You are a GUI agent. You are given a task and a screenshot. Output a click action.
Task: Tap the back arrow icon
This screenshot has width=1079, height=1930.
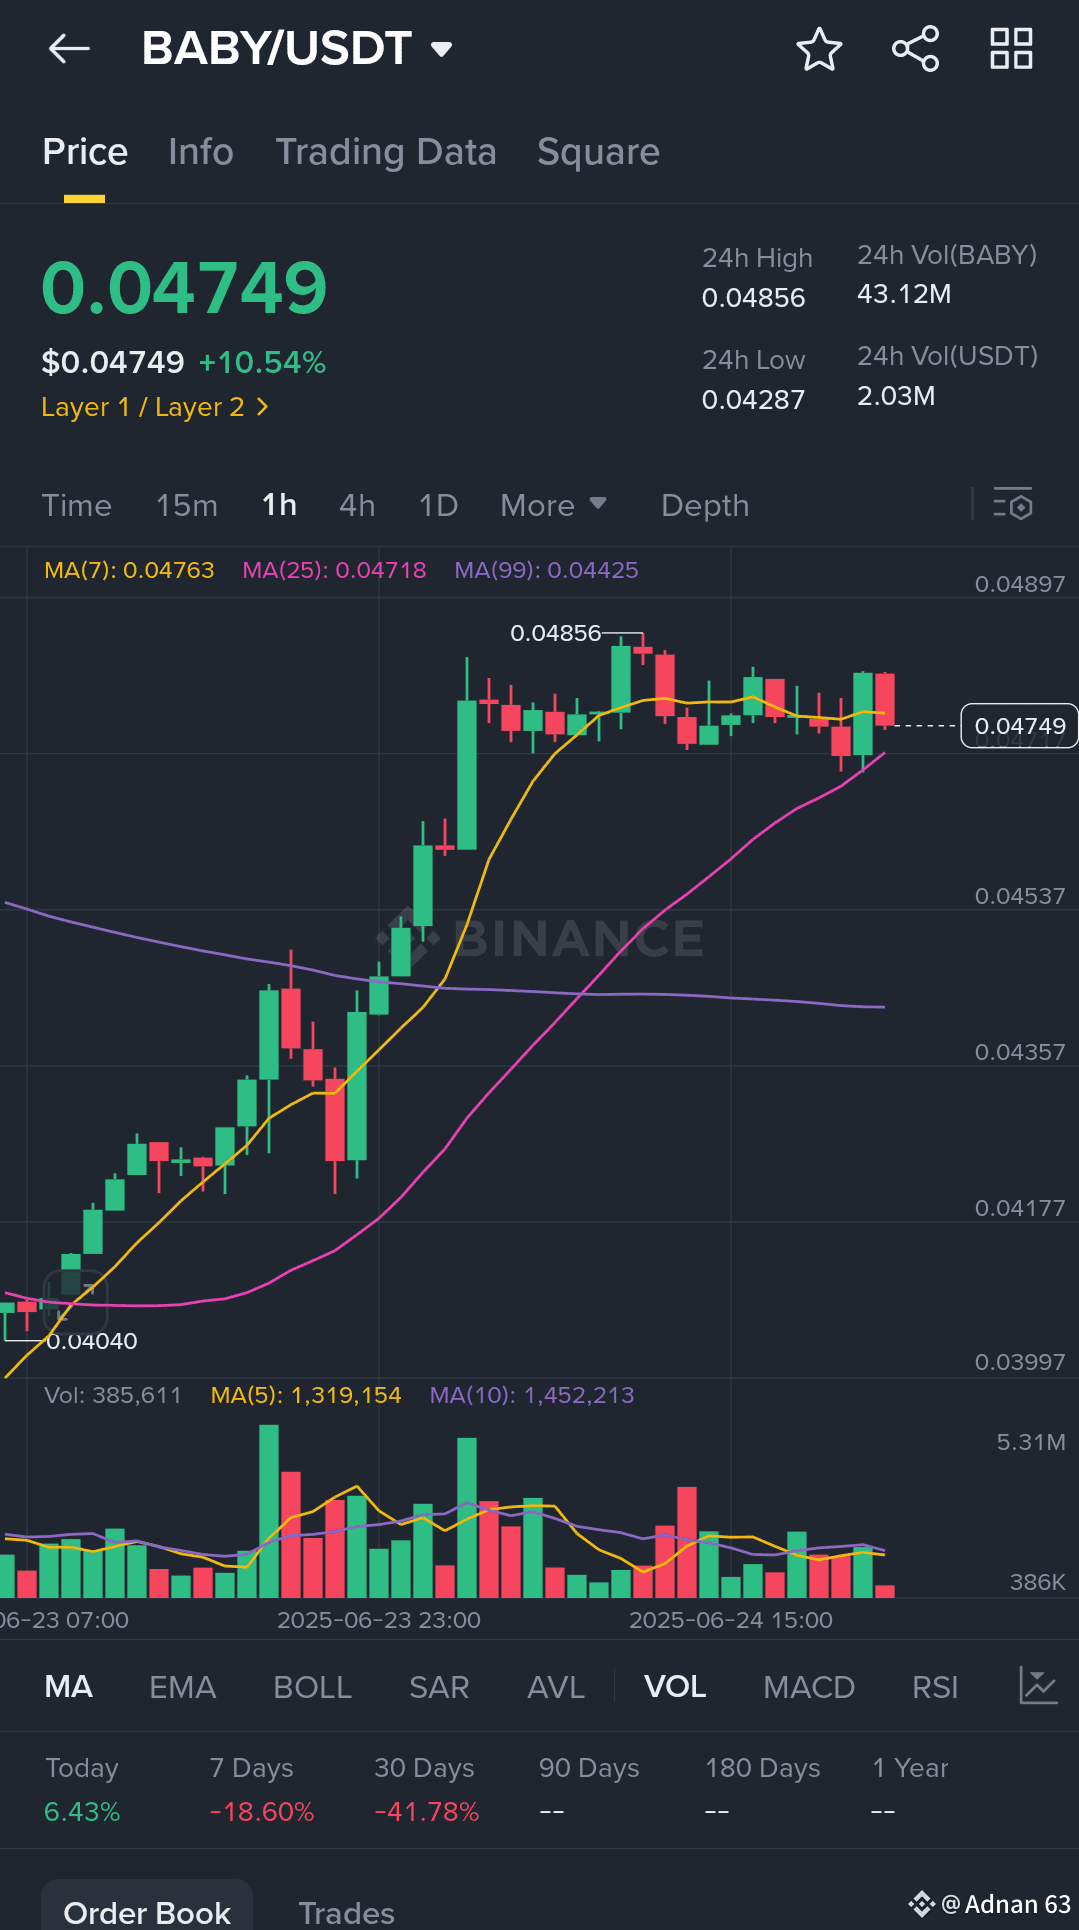tap(69, 48)
